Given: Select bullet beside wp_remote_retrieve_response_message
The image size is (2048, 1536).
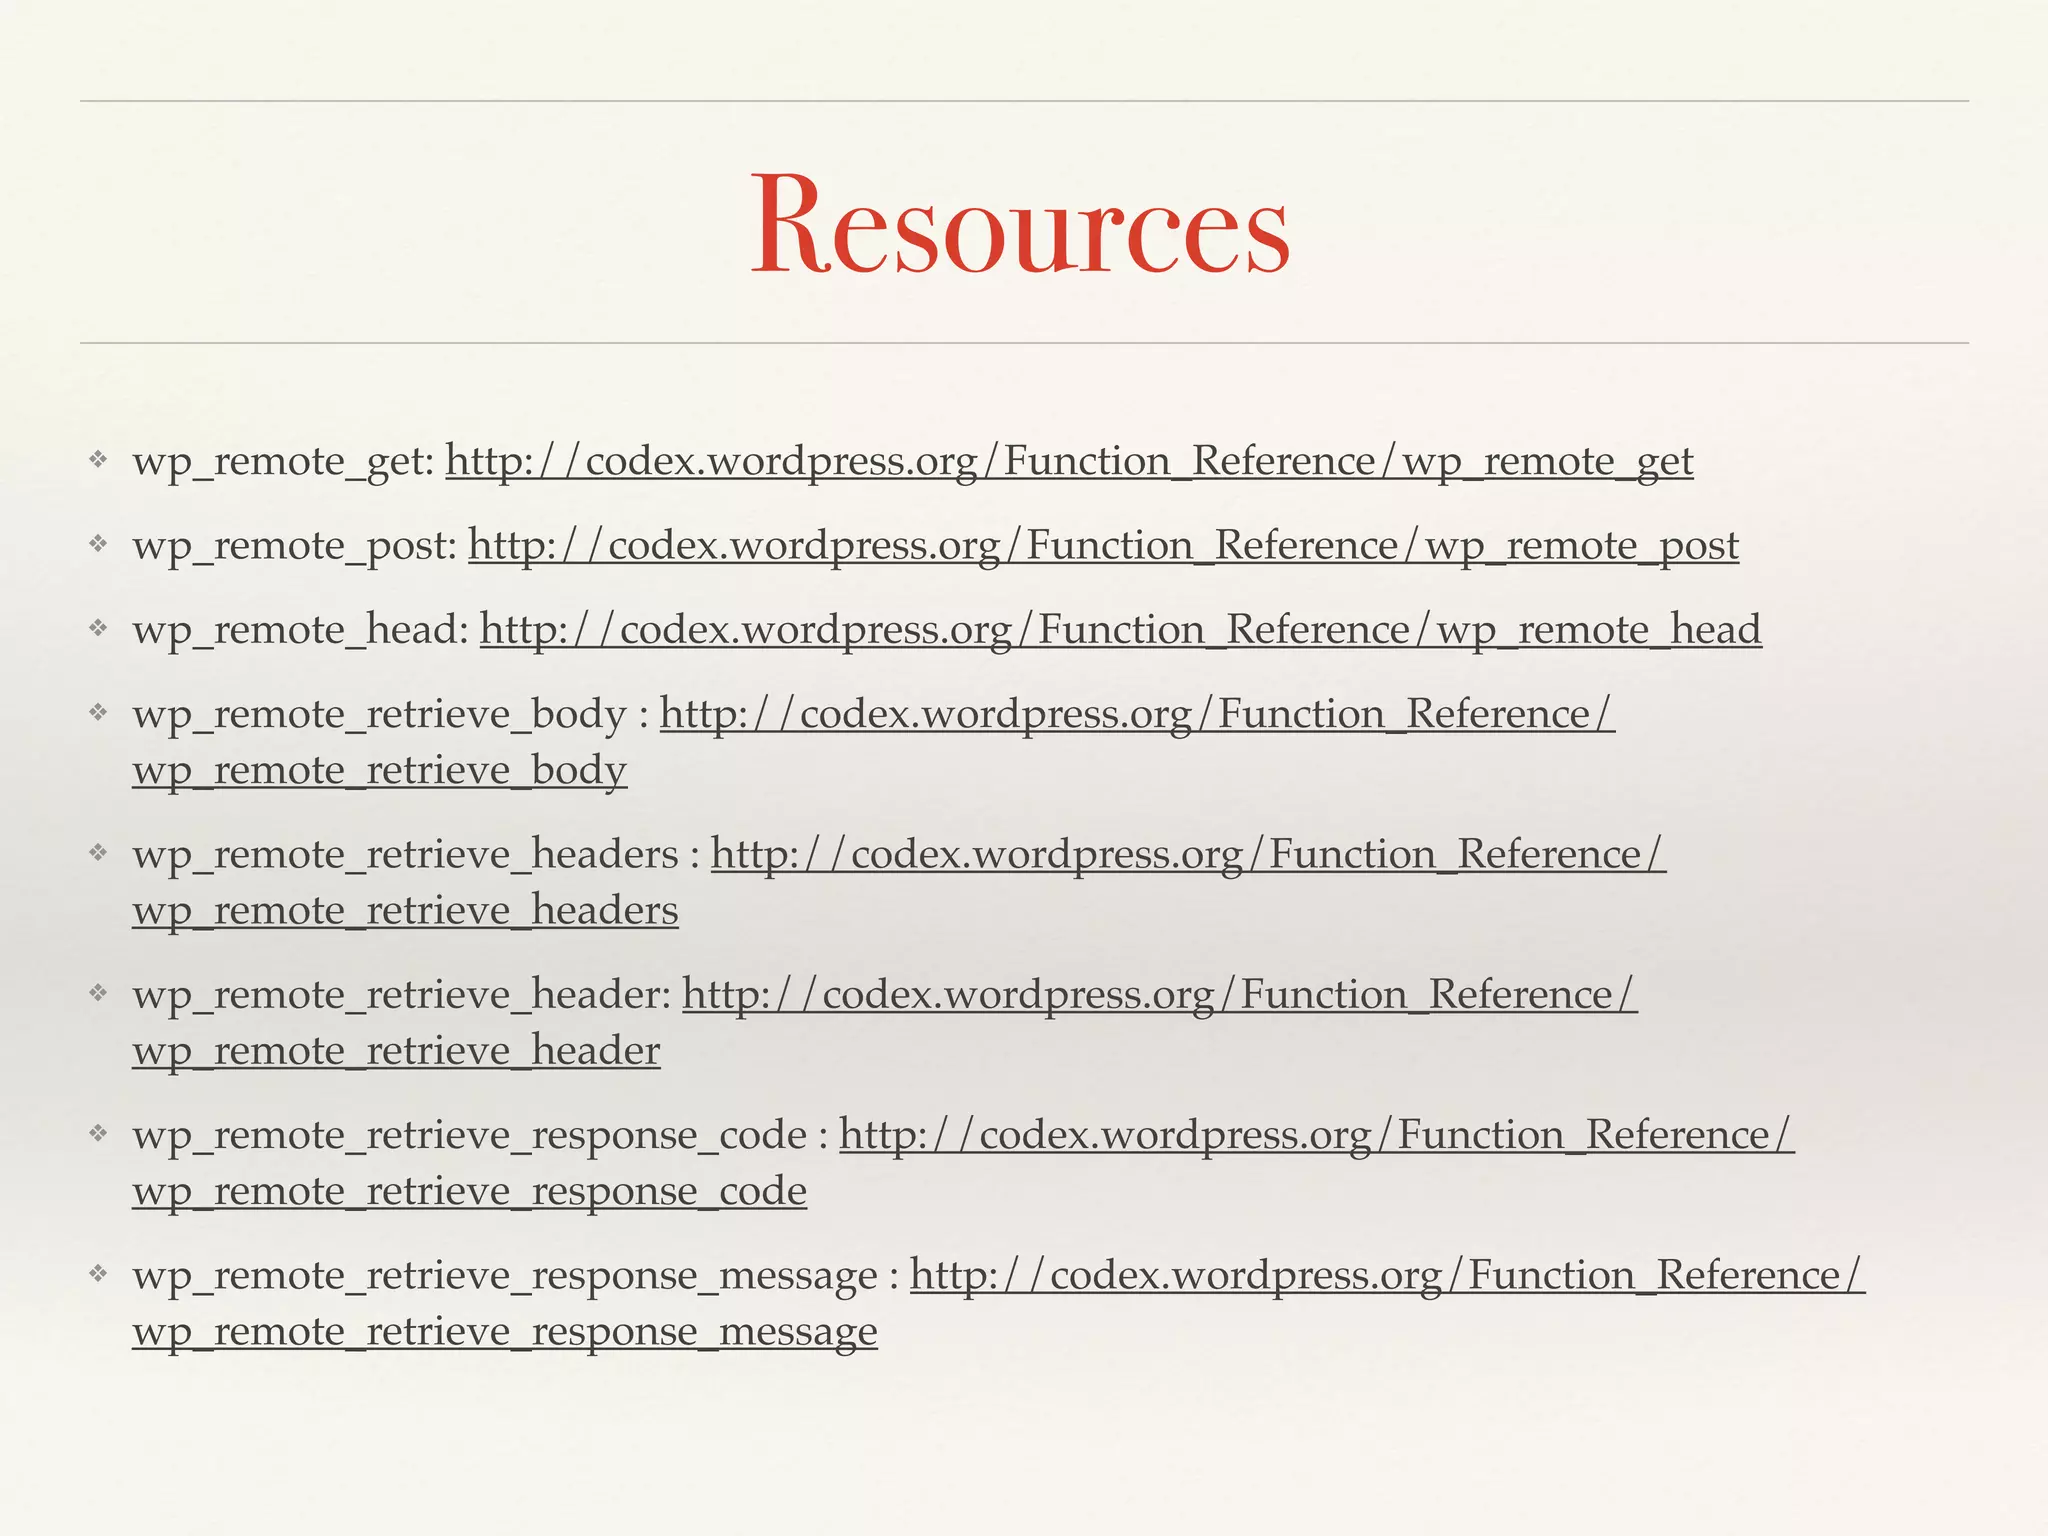Looking at the screenshot, I should tap(97, 1274).
